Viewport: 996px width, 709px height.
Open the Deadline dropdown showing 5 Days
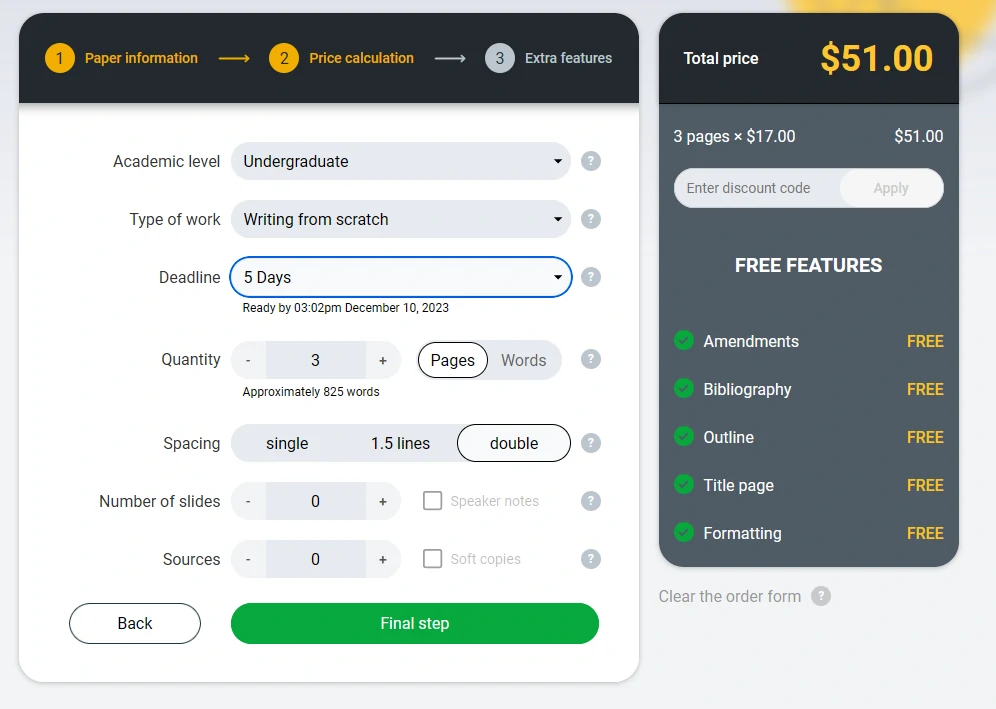click(x=400, y=277)
